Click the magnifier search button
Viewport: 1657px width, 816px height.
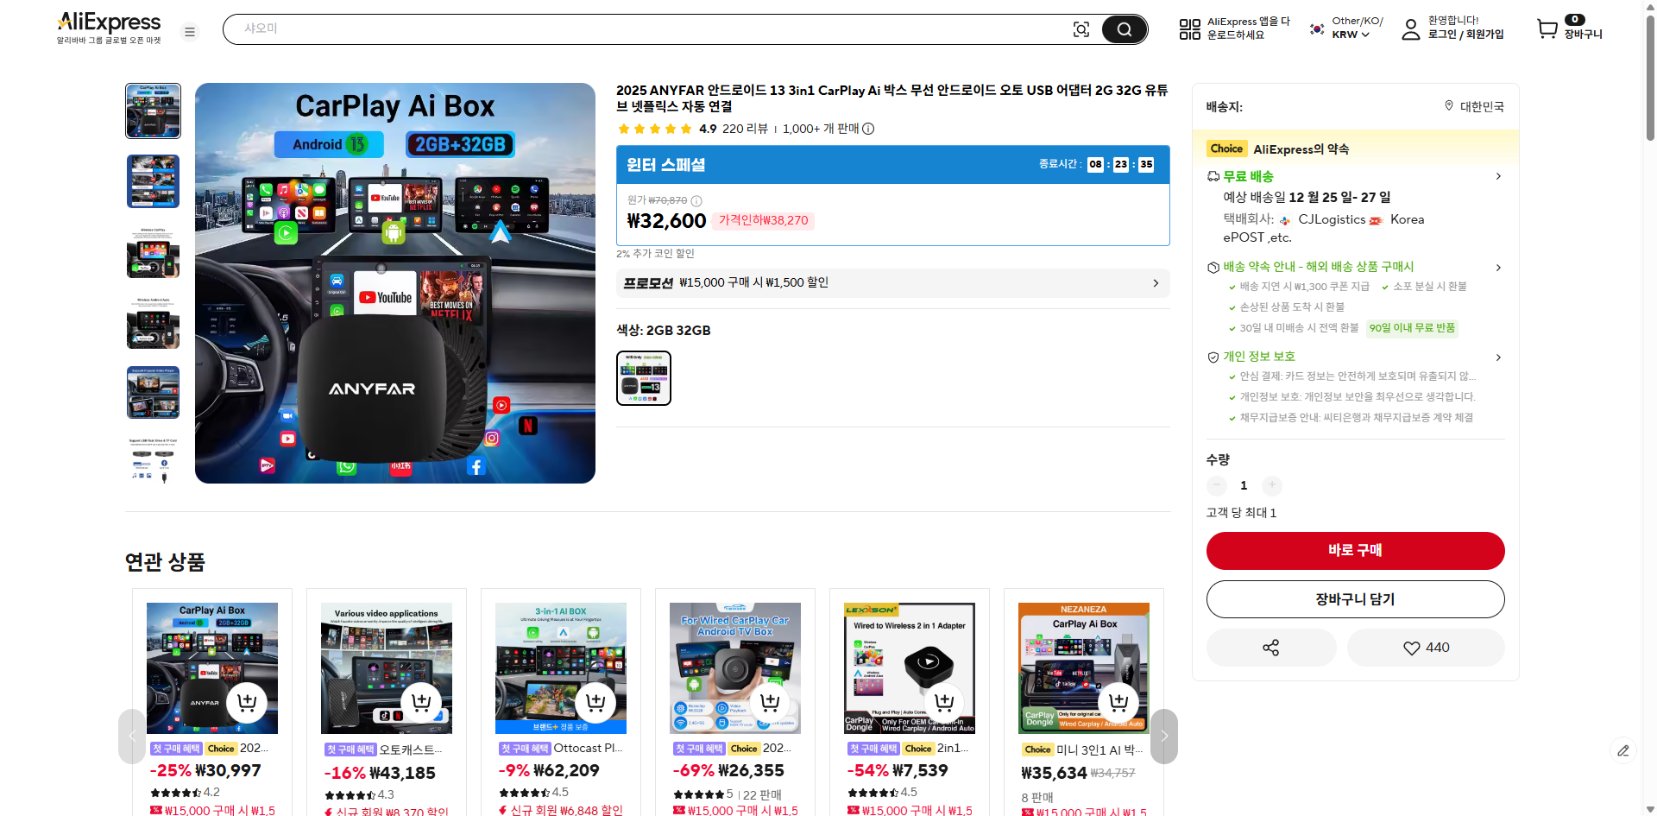click(x=1124, y=29)
